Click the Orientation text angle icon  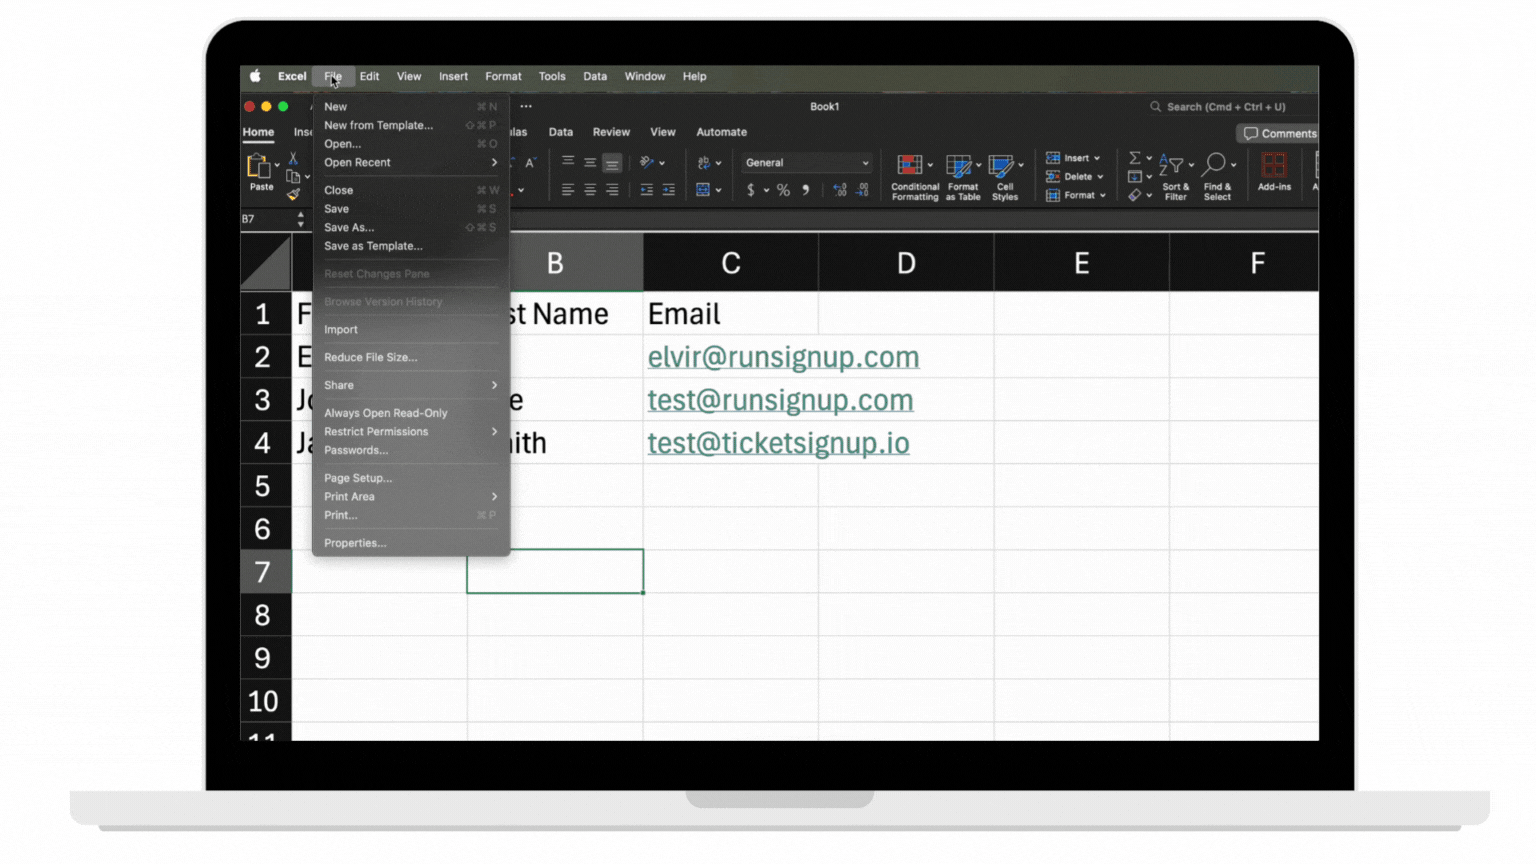[x=647, y=162]
